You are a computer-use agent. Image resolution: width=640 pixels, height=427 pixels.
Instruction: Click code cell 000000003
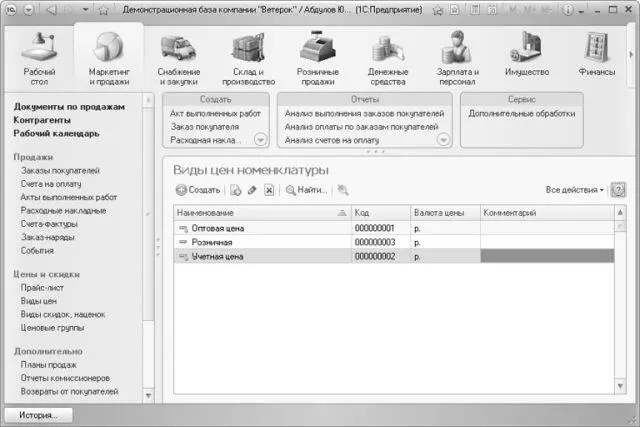pyautogui.click(x=375, y=242)
